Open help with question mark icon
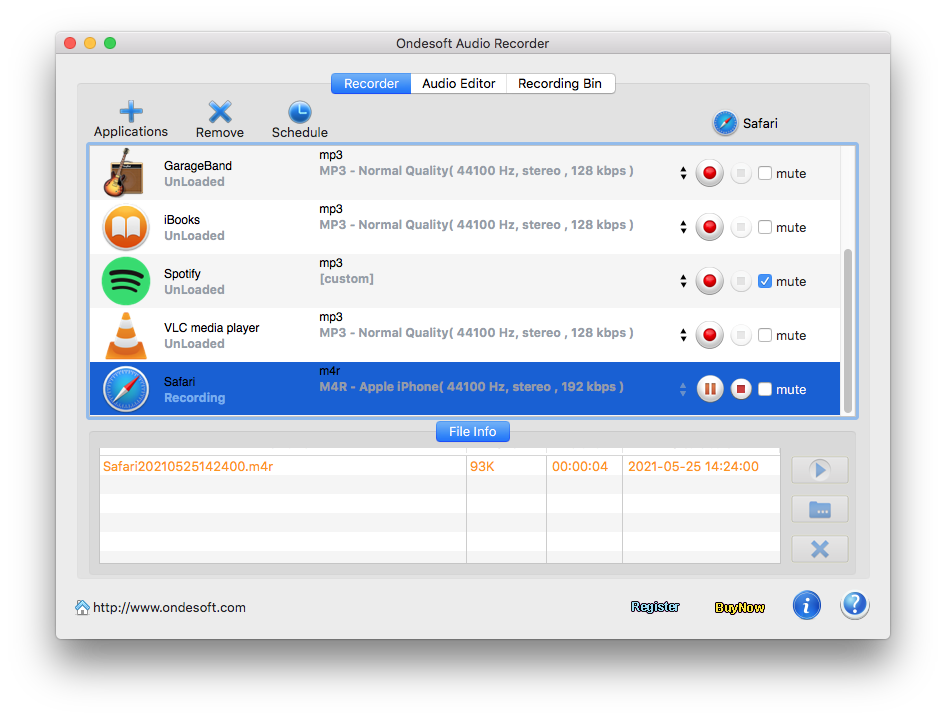Viewport: 946px width, 719px height. [854, 605]
